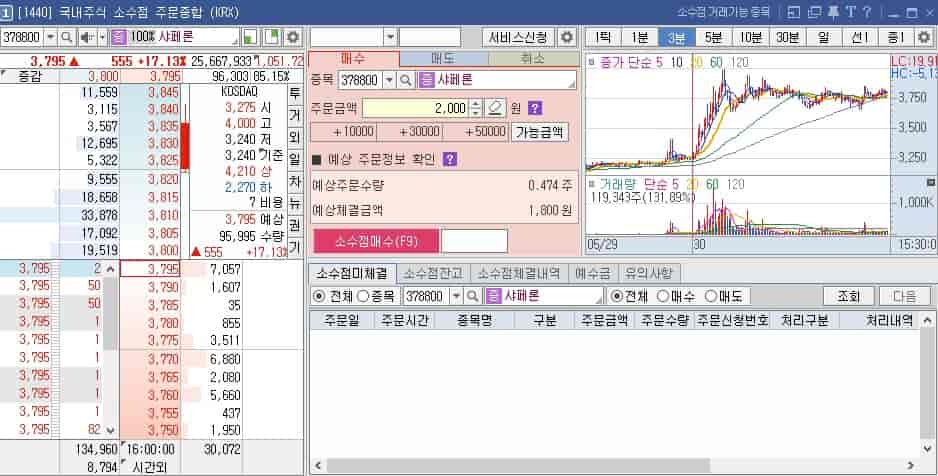Select the 종목 radio button
938x476 pixels.
363,296
